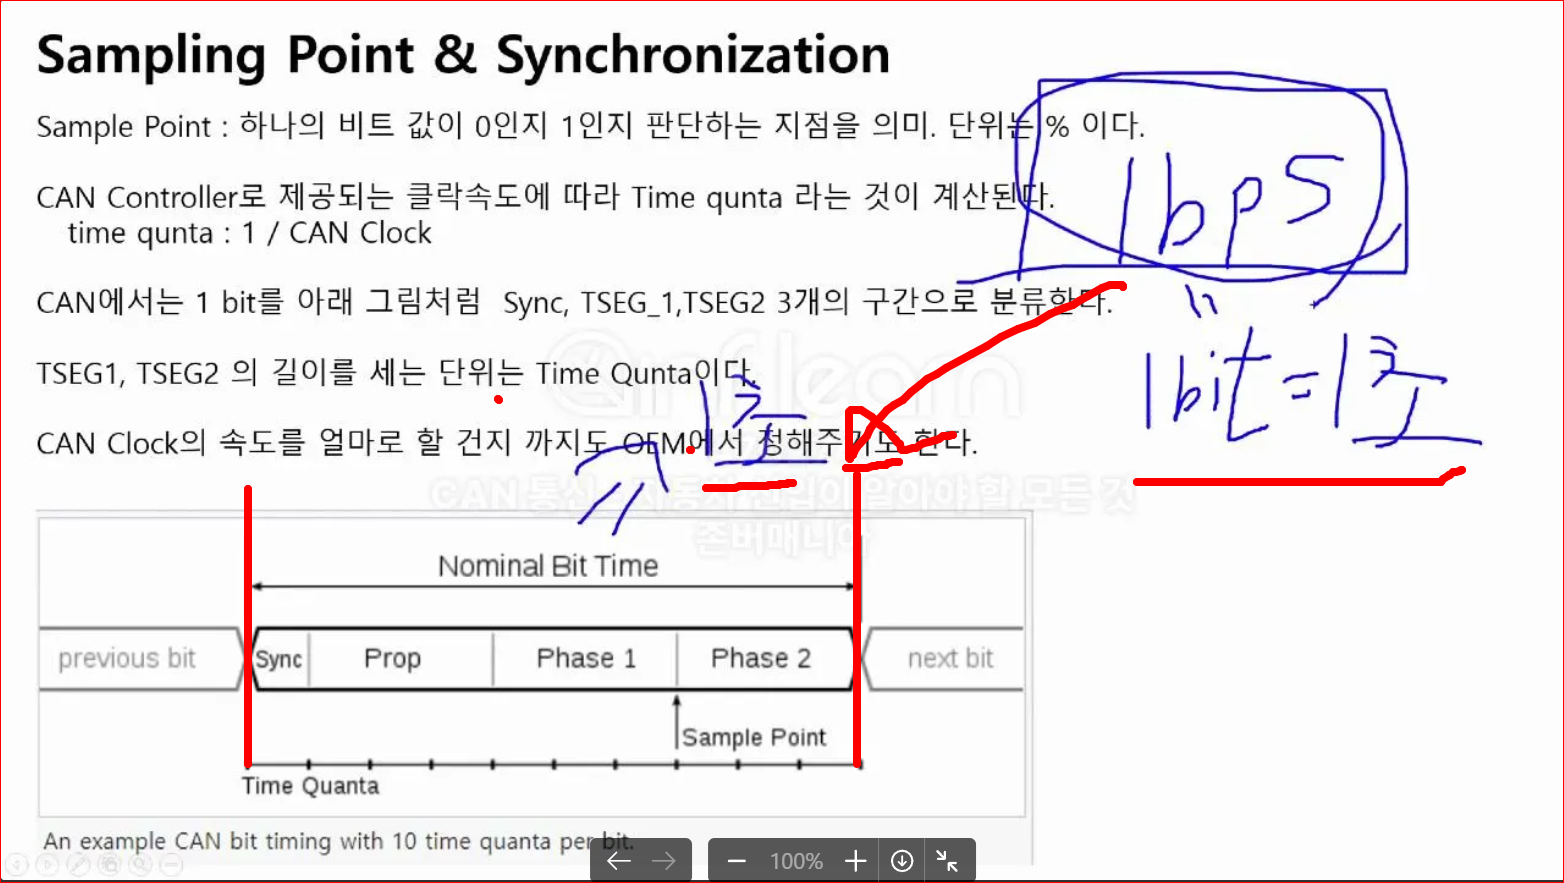Click the "Phase 1" segment in the diagram
The height and width of the screenshot is (883, 1564).
pyautogui.click(x=586, y=658)
